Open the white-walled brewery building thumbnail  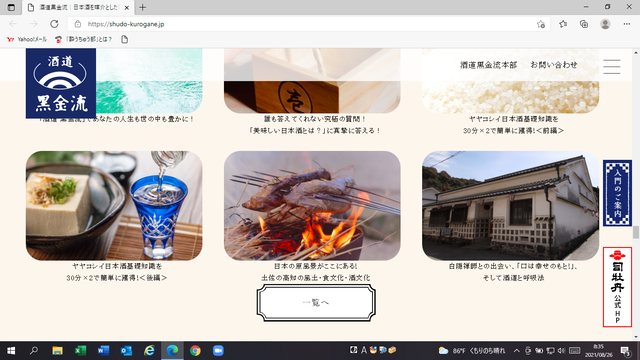coord(511,206)
